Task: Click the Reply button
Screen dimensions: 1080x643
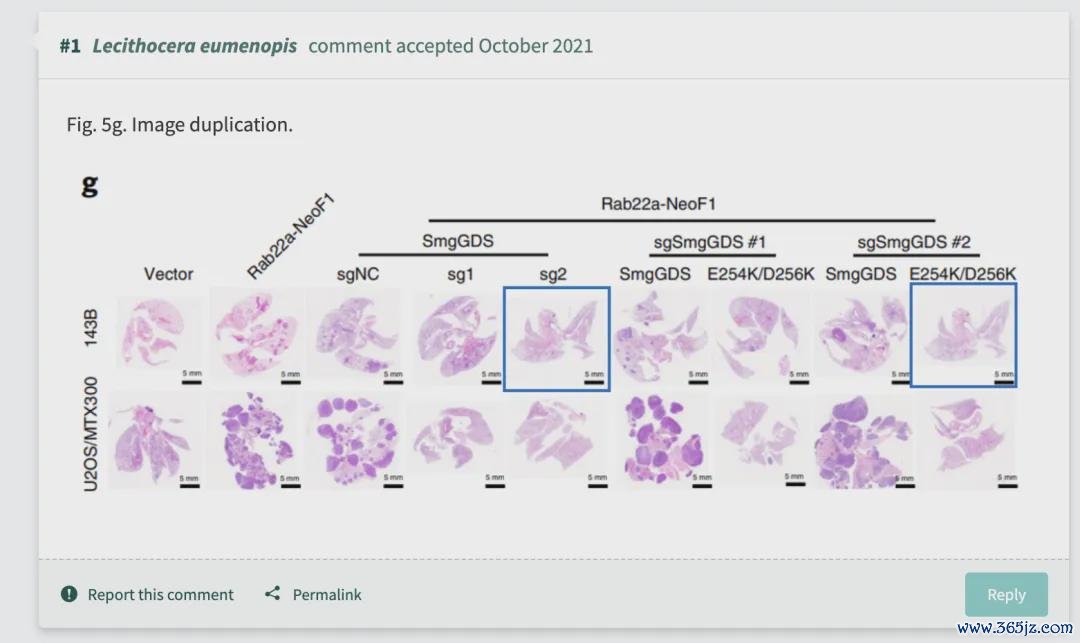Action: pyautogui.click(x=1006, y=594)
